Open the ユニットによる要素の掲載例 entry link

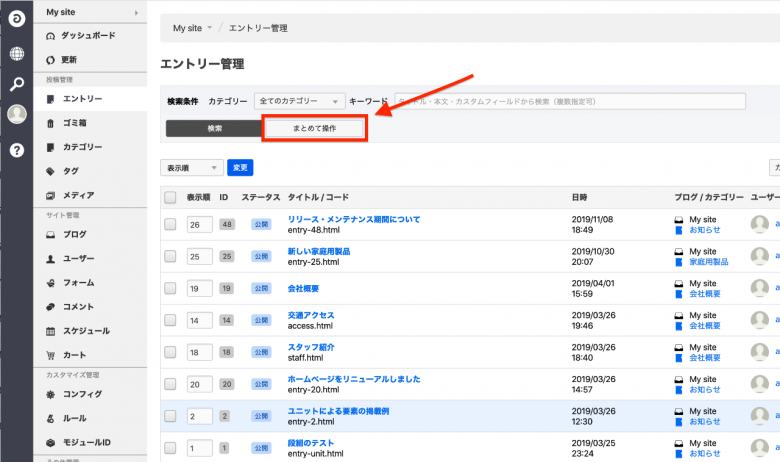(338, 411)
